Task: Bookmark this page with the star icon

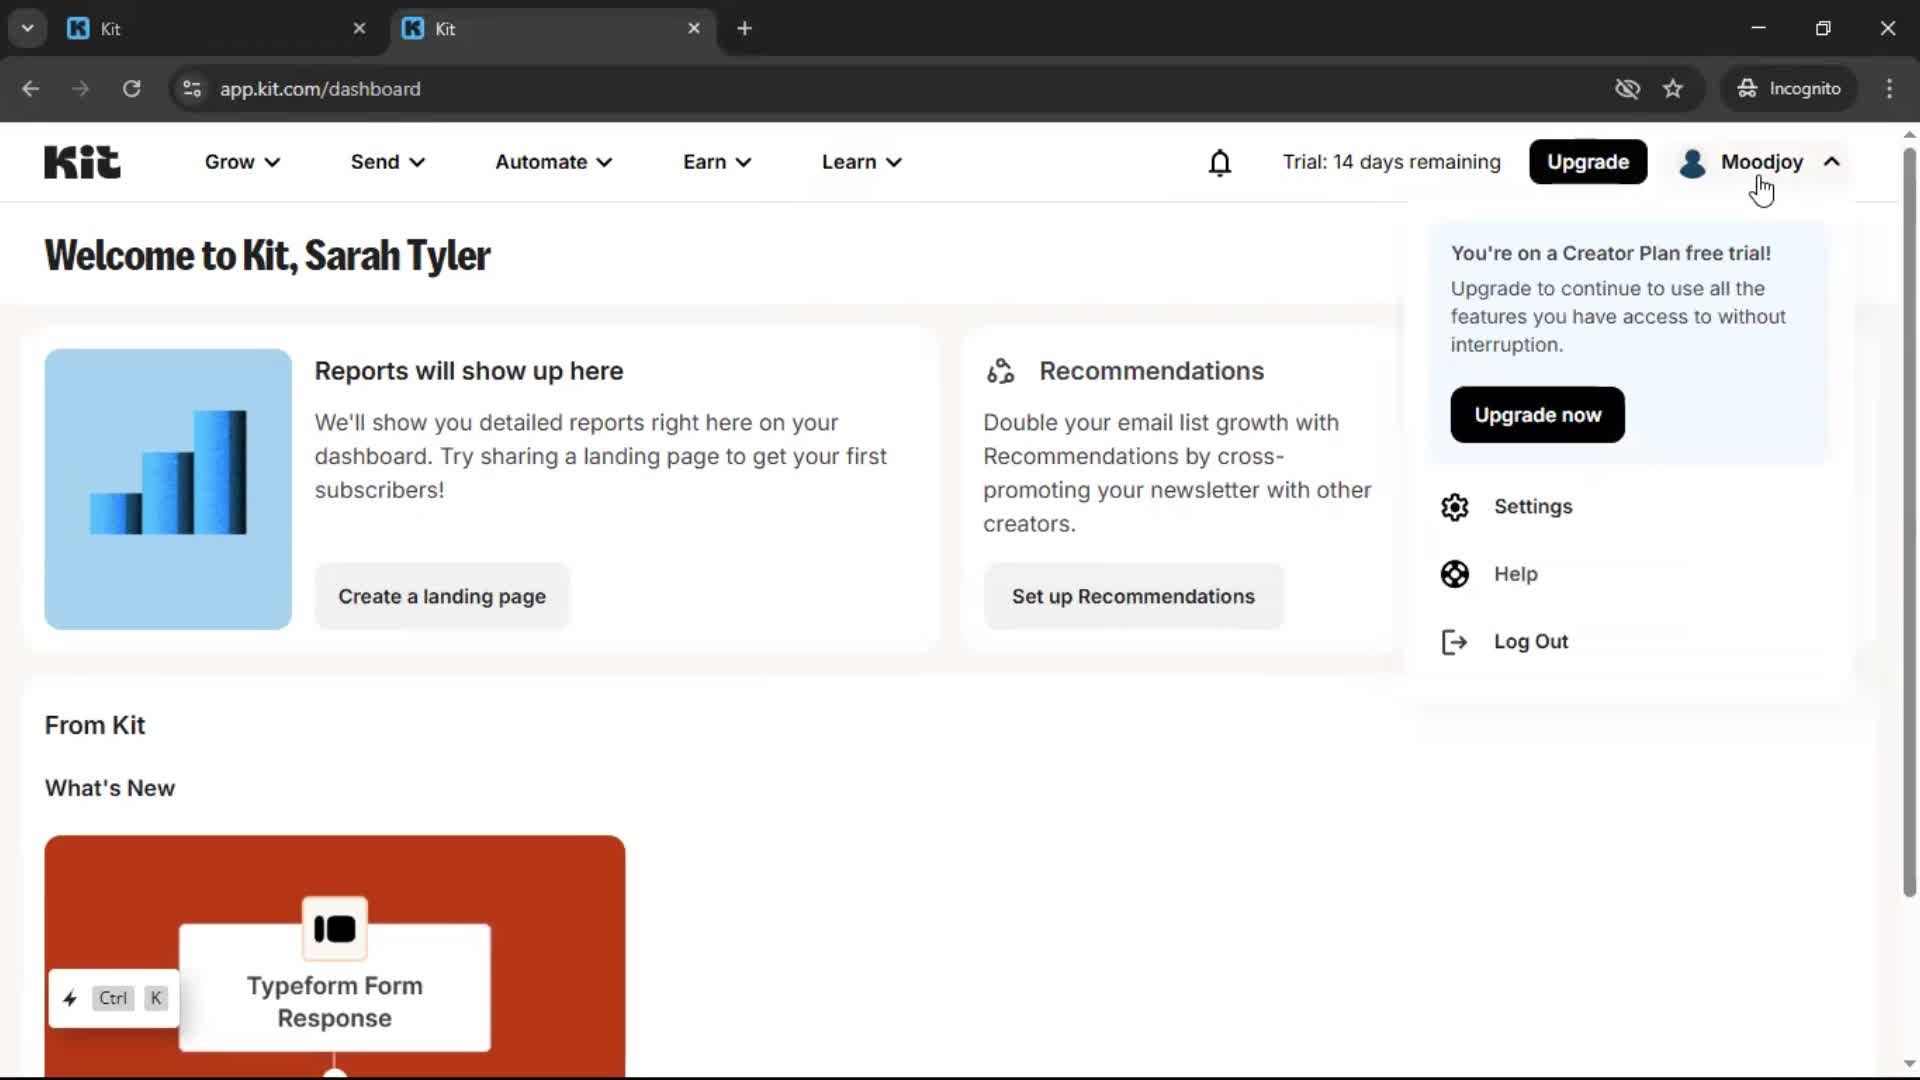Action: pos(1673,88)
